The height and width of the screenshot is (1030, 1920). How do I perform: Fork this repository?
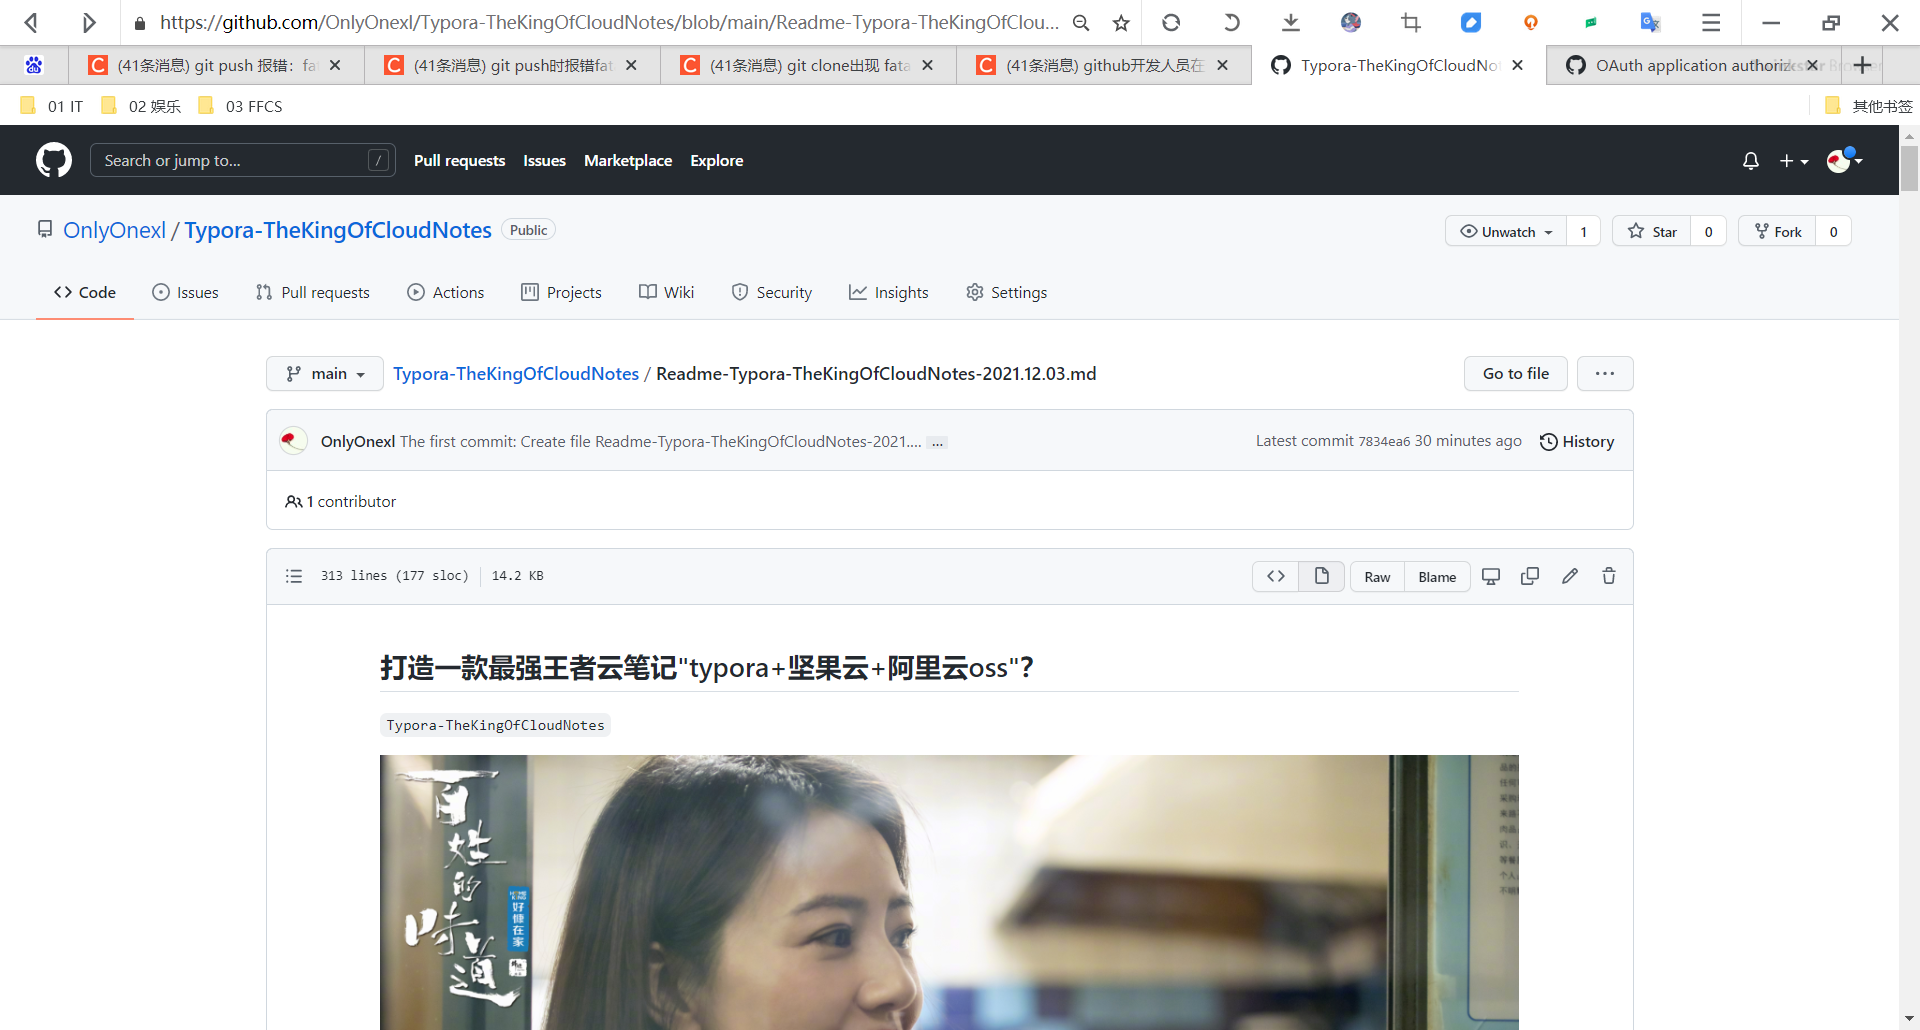click(x=1778, y=232)
